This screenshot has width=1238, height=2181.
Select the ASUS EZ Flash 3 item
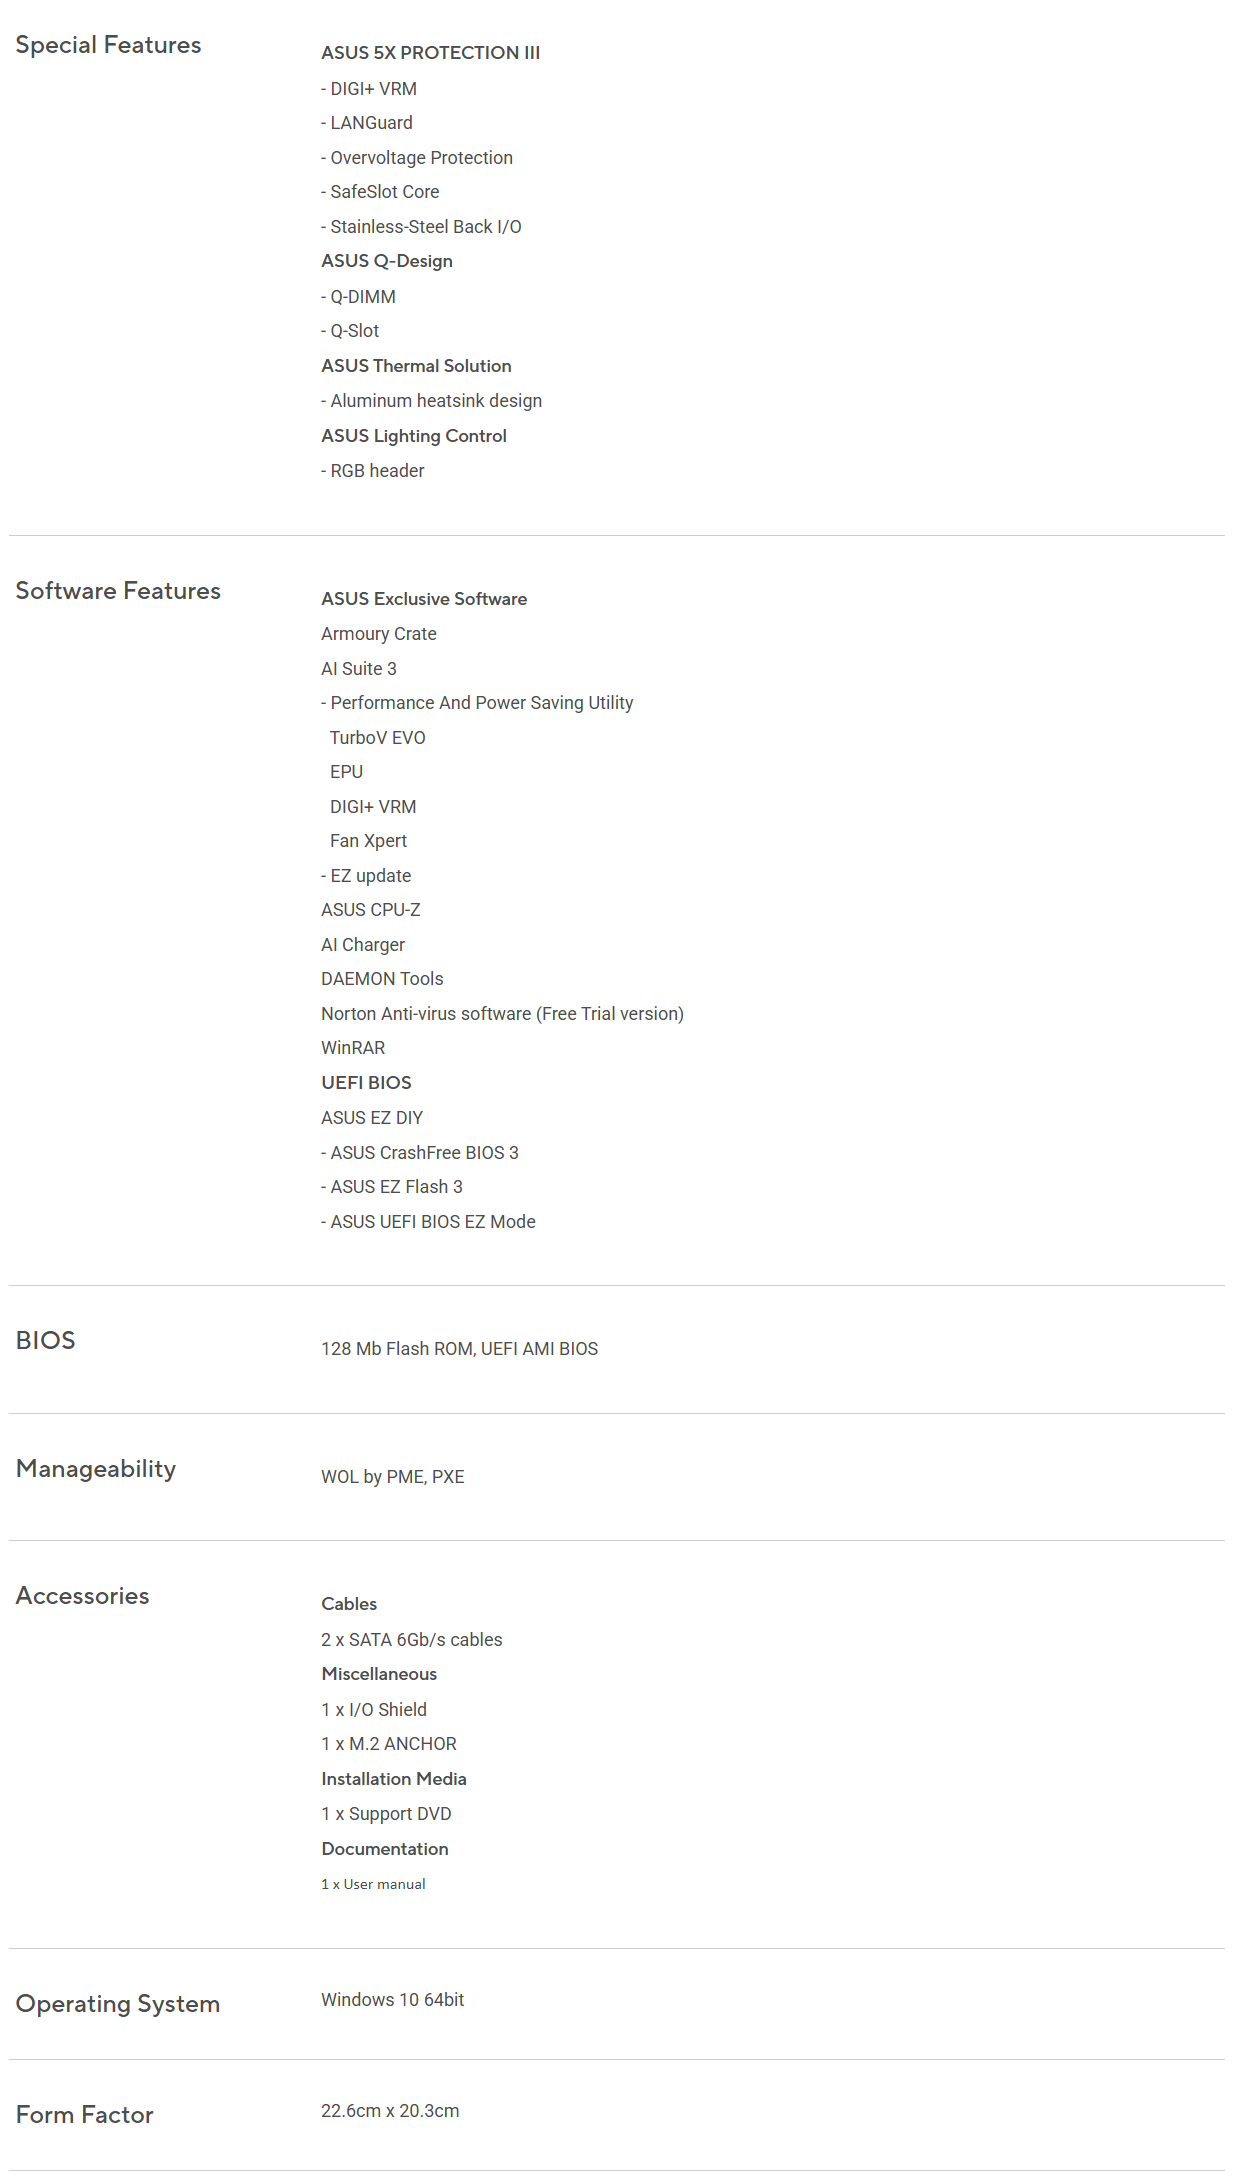tap(392, 1187)
